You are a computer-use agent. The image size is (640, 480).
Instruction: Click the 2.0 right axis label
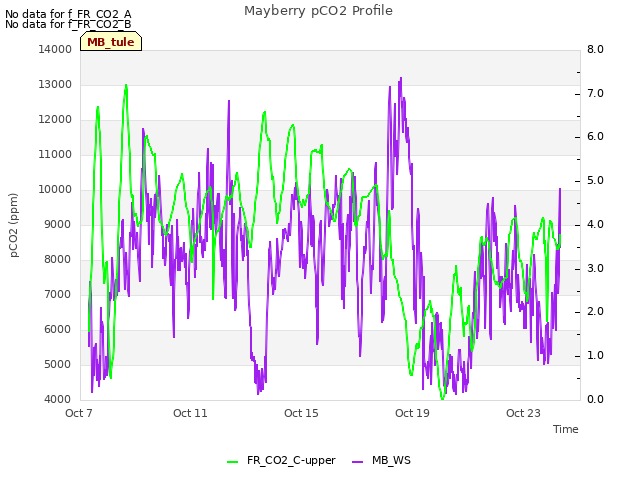[595, 312]
